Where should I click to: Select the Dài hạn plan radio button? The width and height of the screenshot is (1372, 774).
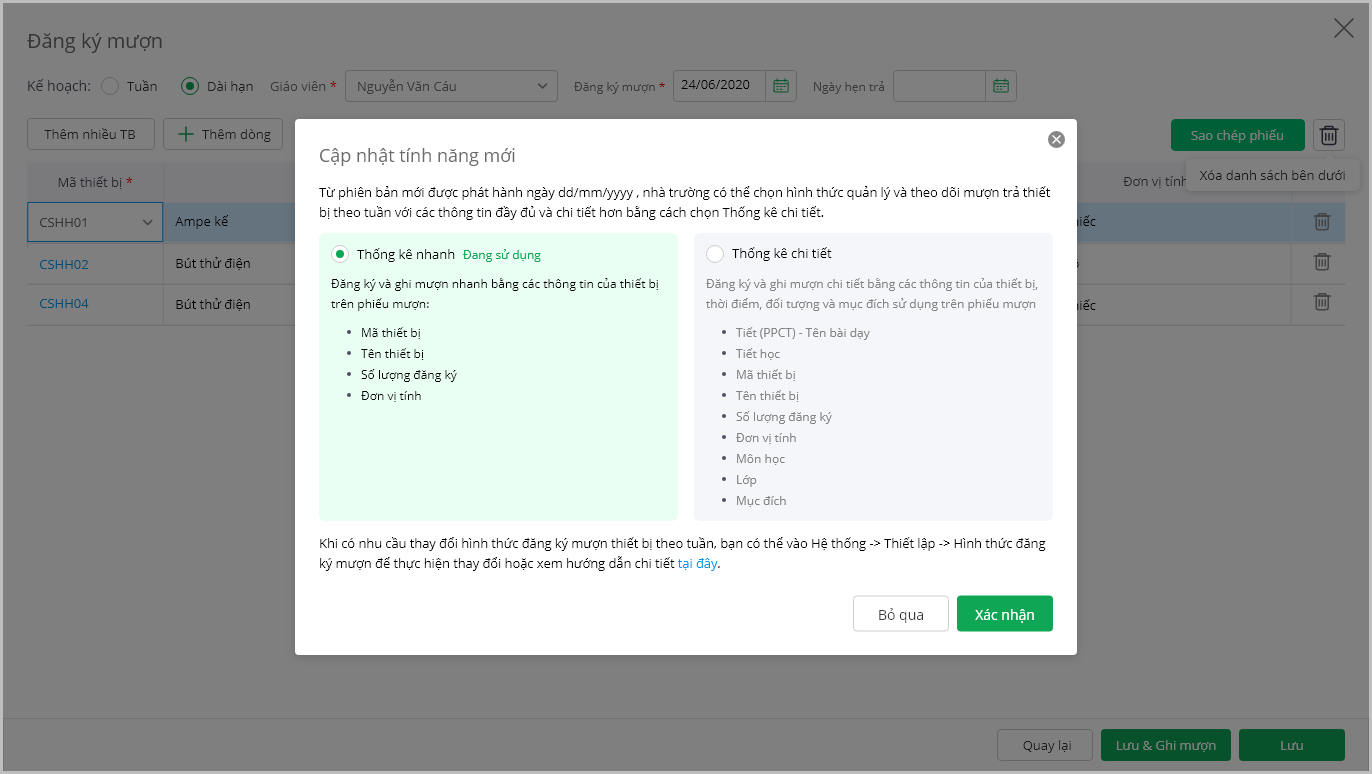190,86
